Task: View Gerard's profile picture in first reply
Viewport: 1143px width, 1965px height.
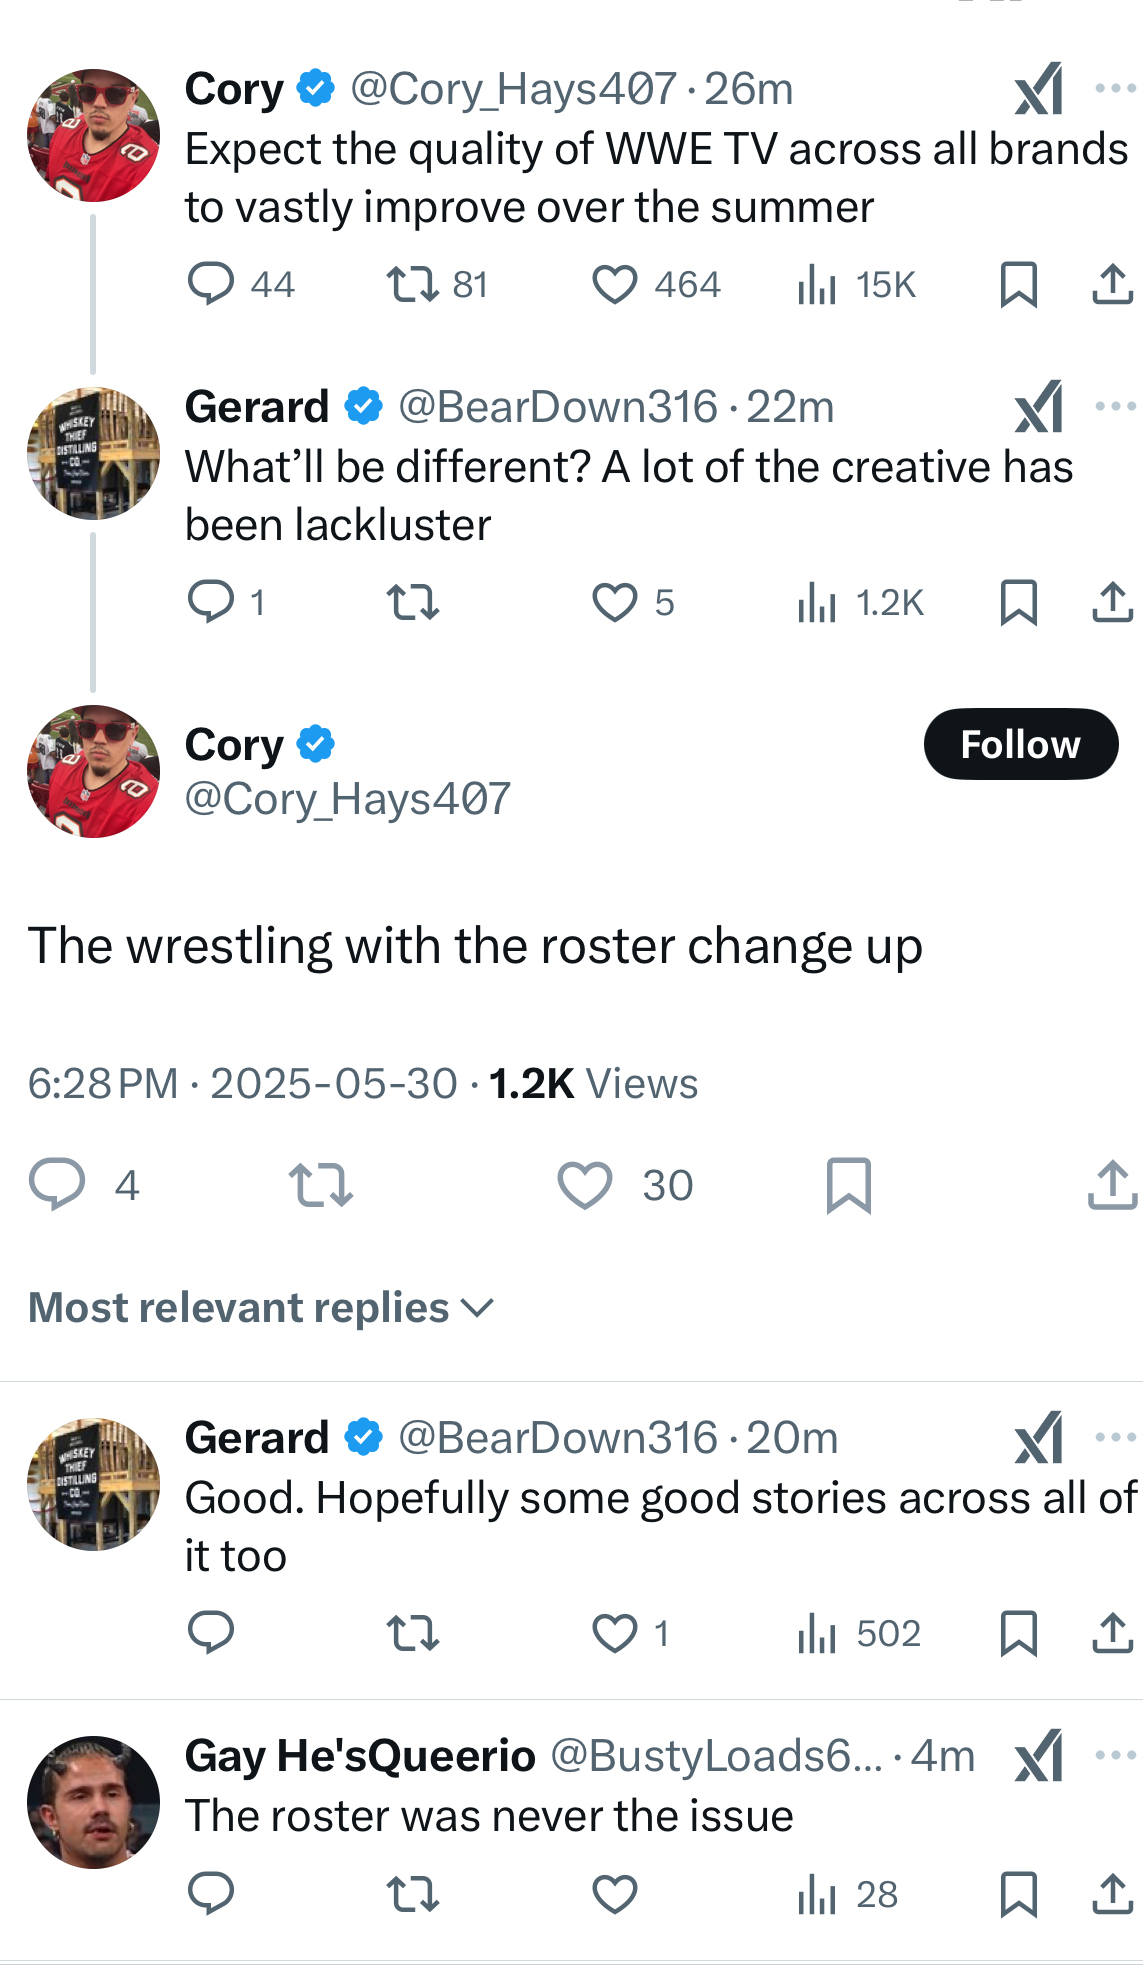Action: 93,1484
